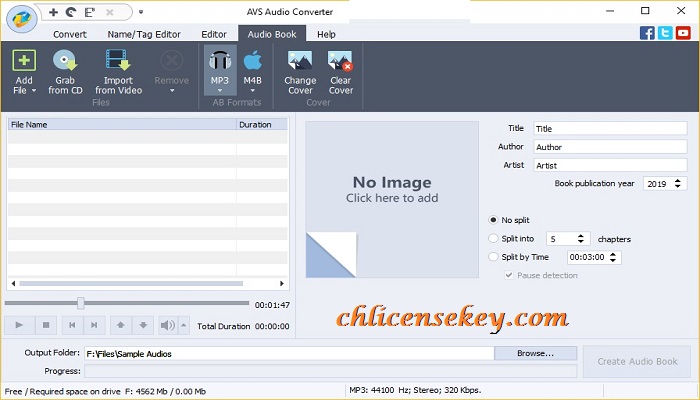The image size is (700, 400).
Task: Open the Help tab
Action: pyautogui.click(x=326, y=34)
